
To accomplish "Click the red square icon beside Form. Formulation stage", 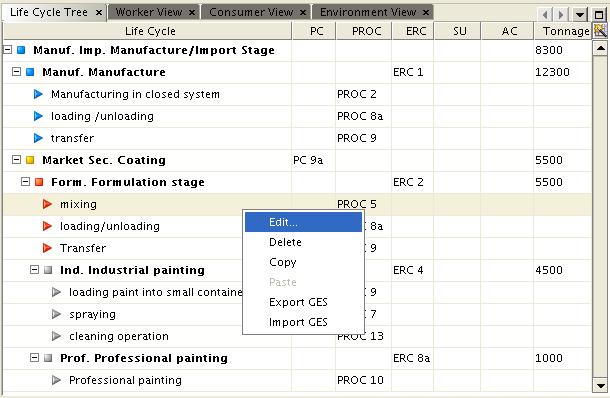I will point(39,182).
